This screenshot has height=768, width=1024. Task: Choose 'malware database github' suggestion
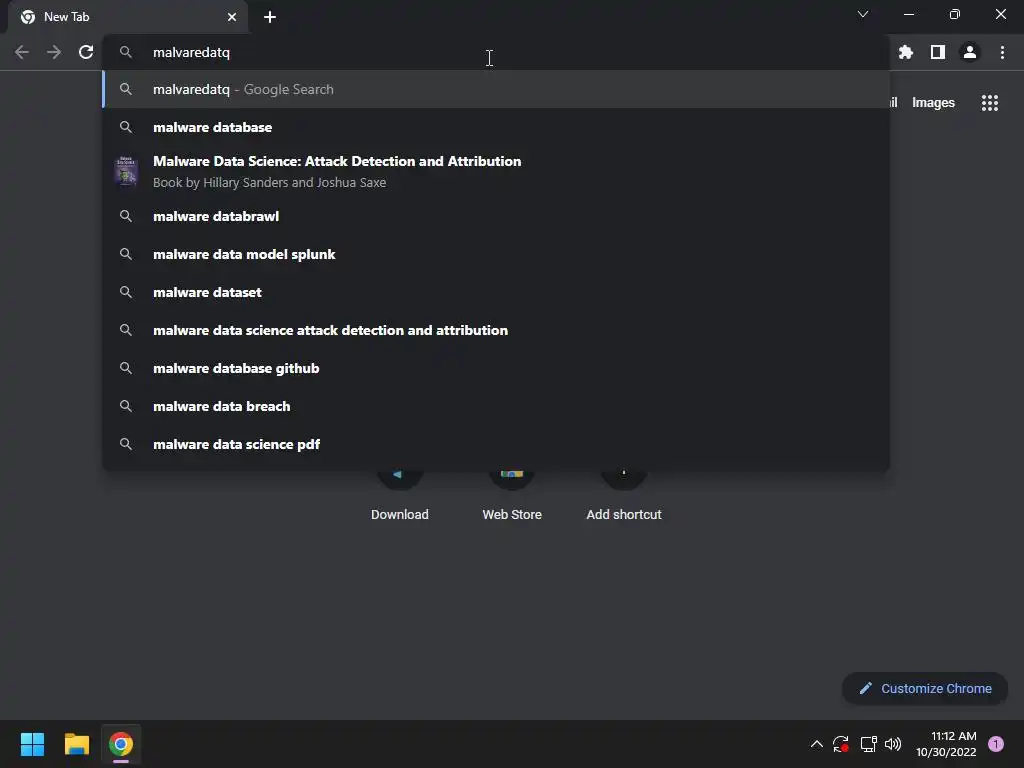point(496,368)
